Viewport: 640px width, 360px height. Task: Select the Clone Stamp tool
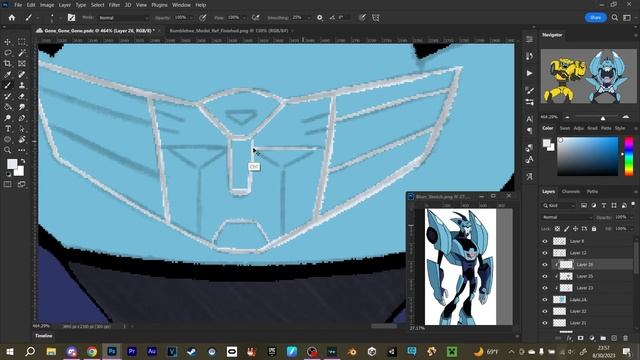22,85
